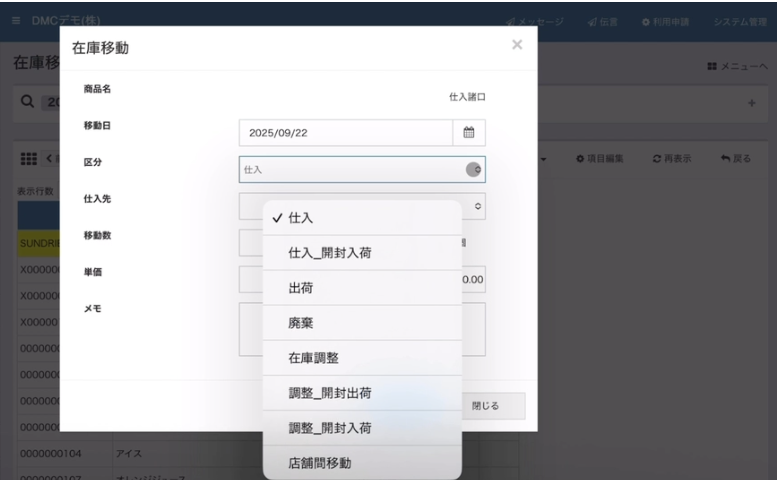Close the 在庫移動 dialog with X
This screenshot has width=777, height=480.
coord(517,45)
